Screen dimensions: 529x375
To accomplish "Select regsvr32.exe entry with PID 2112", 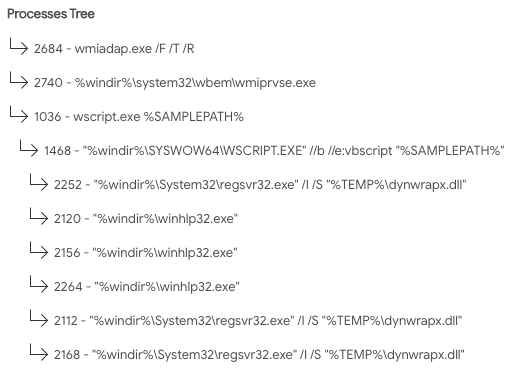I will click(258, 321).
